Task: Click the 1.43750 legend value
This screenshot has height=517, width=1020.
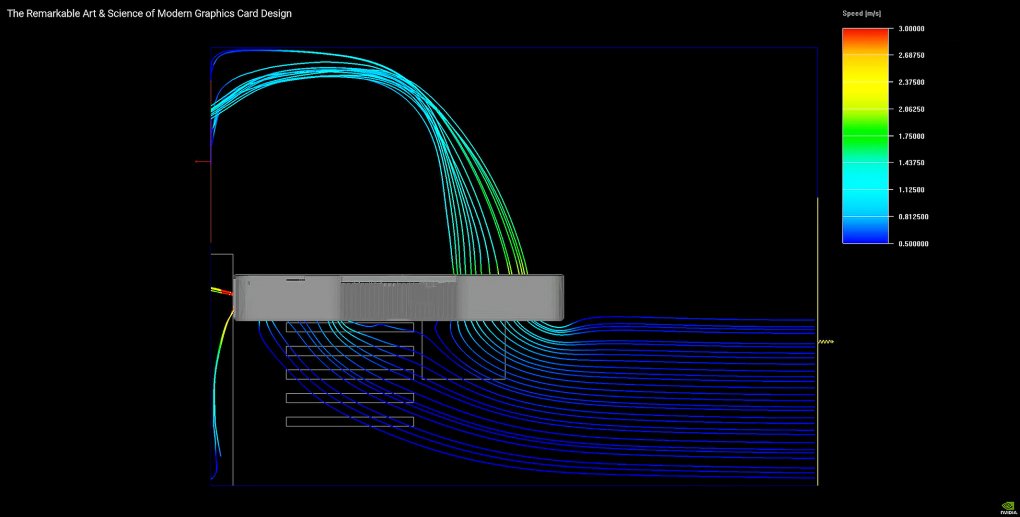Action: [911, 163]
